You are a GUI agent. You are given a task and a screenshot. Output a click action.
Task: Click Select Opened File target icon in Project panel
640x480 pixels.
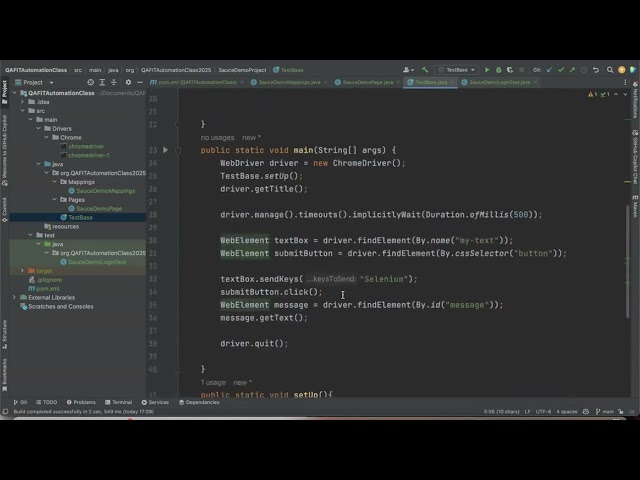click(x=91, y=82)
